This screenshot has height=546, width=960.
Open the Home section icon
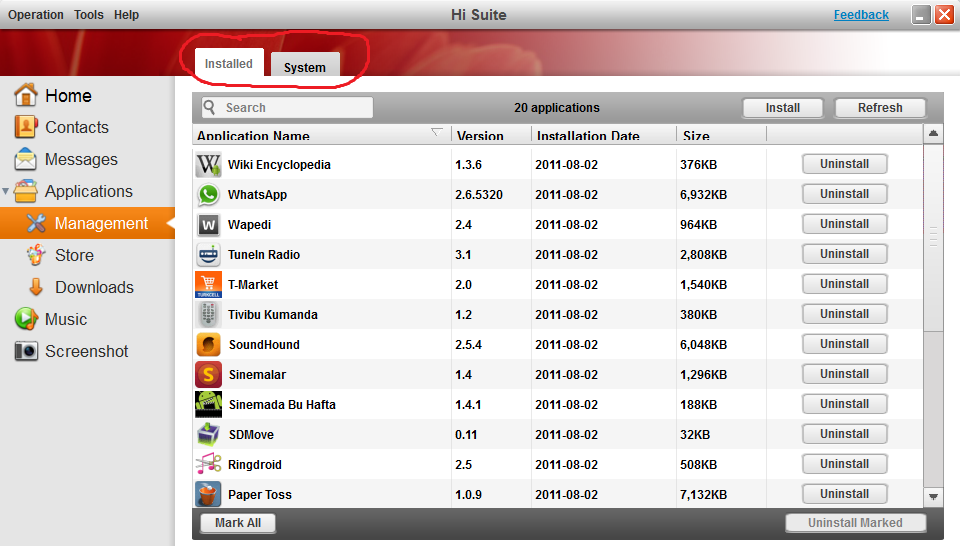[x=26, y=96]
